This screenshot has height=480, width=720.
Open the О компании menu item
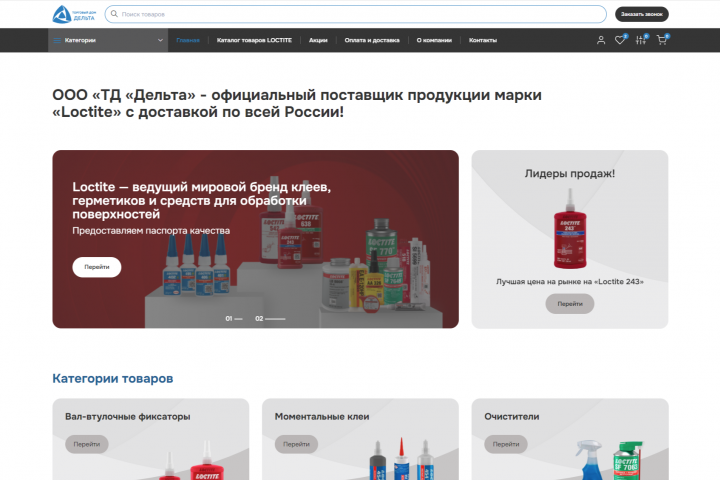coord(434,40)
